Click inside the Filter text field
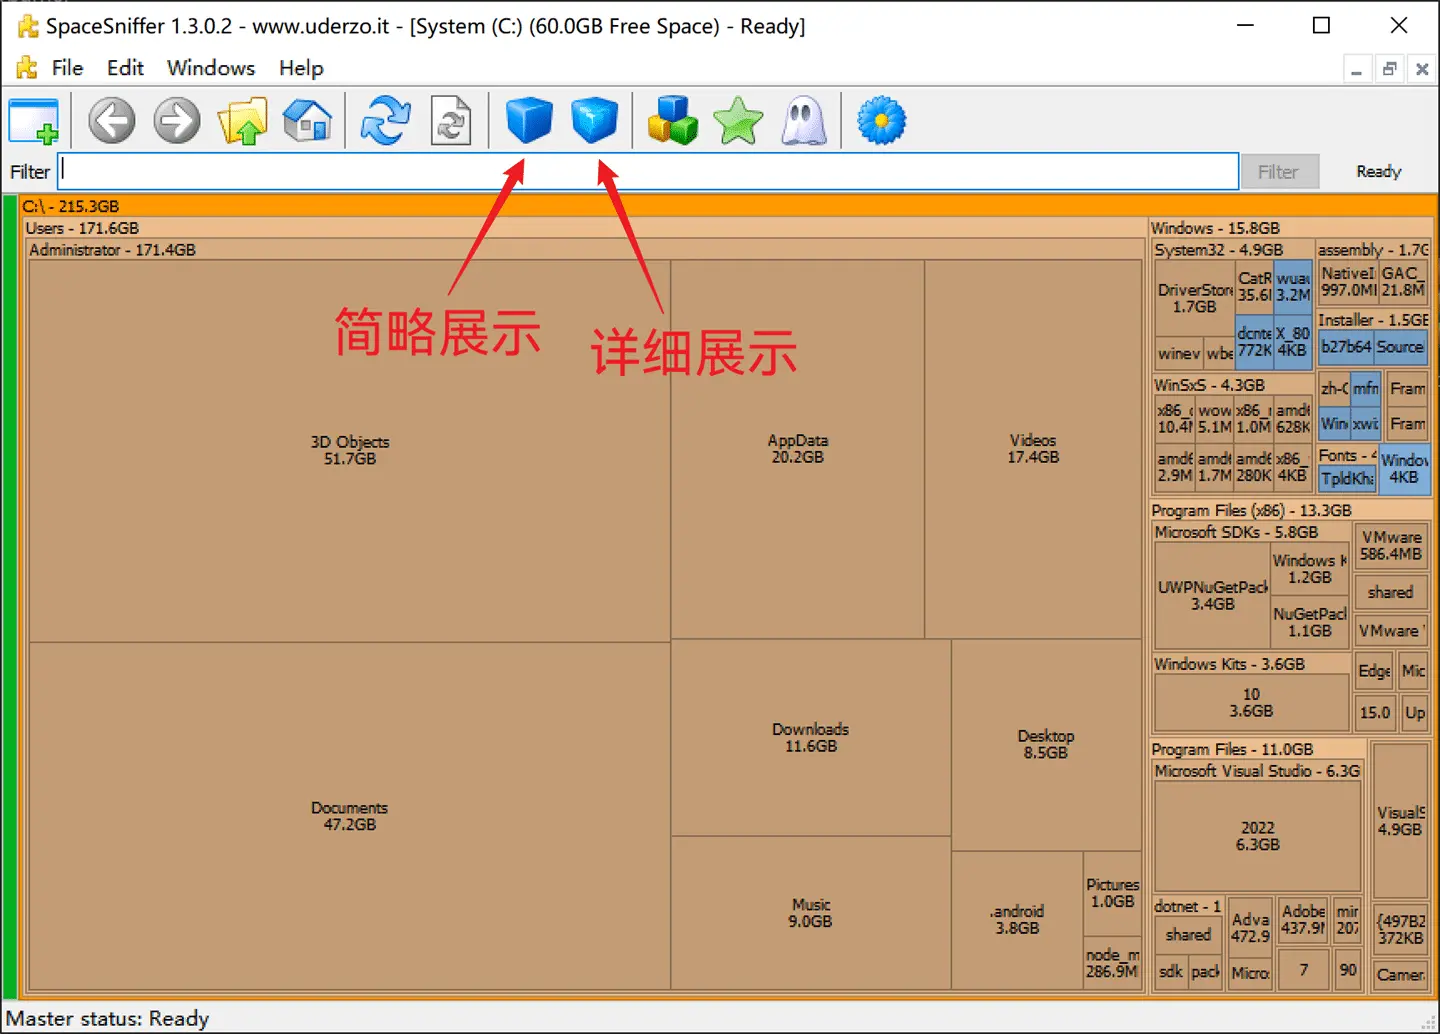The height and width of the screenshot is (1034, 1440). (x=648, y=172)
